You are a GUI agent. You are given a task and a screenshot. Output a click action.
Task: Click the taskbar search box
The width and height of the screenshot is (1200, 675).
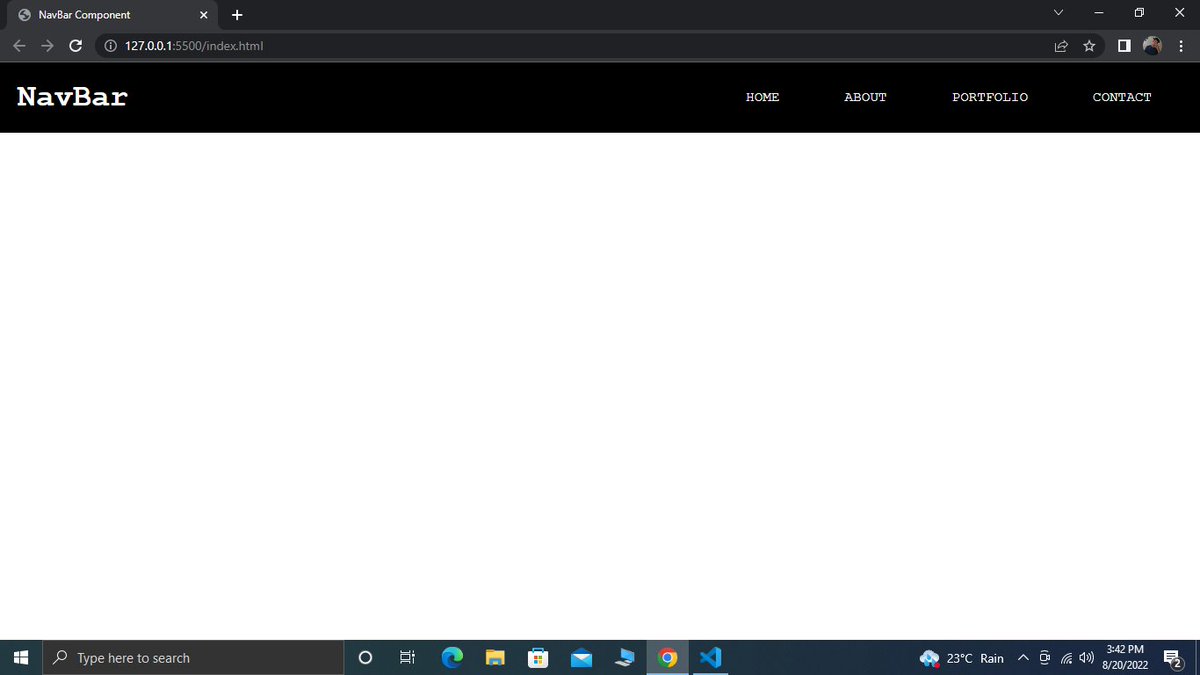(193, 658)
